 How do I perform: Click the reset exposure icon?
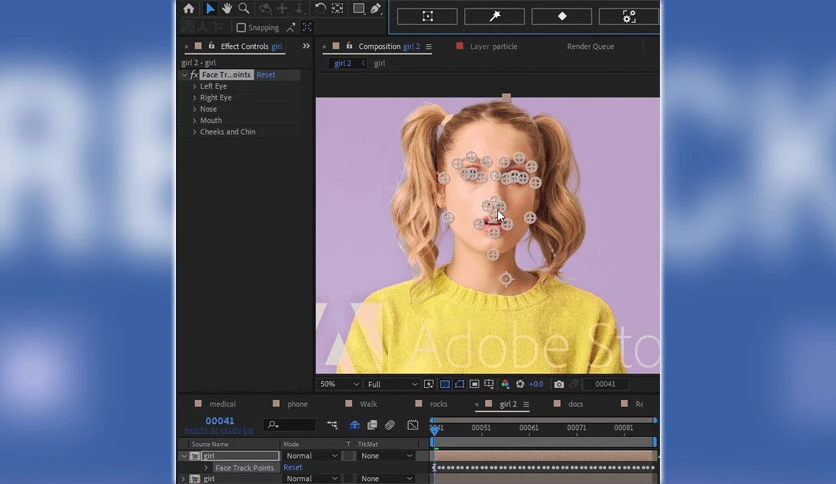click(520, 384)
